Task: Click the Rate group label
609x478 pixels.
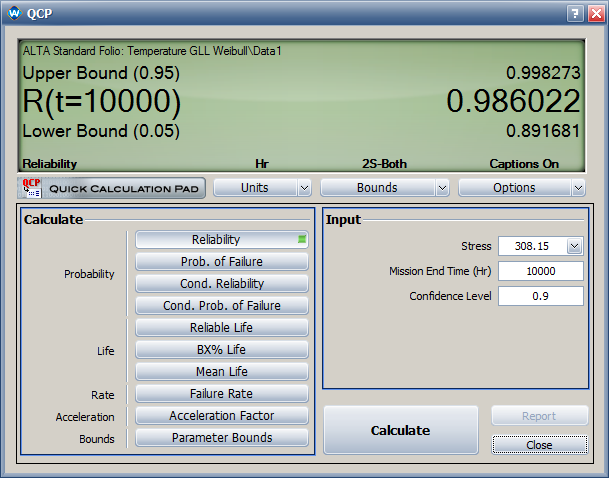Action: click(103, 395)
